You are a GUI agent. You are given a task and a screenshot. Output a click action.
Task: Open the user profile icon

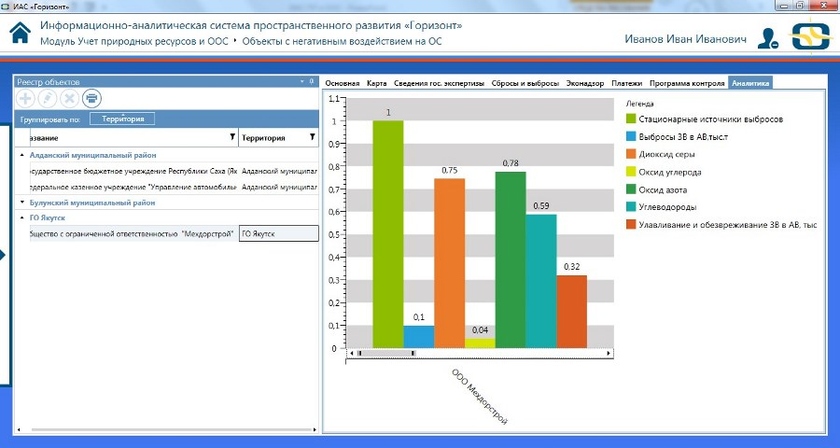coord(767,38)
